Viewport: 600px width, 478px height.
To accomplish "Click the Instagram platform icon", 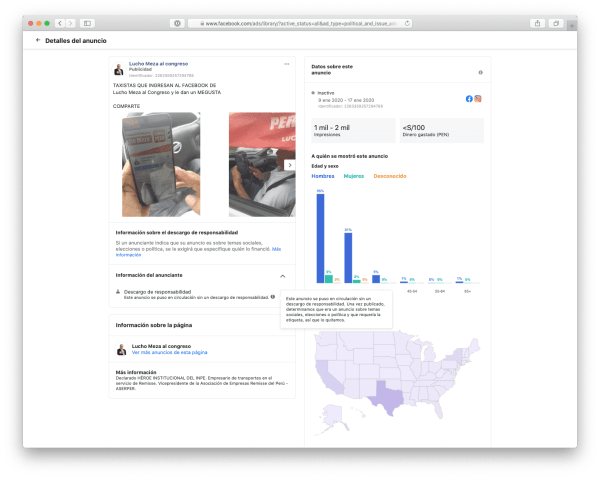I will [478, 98].
